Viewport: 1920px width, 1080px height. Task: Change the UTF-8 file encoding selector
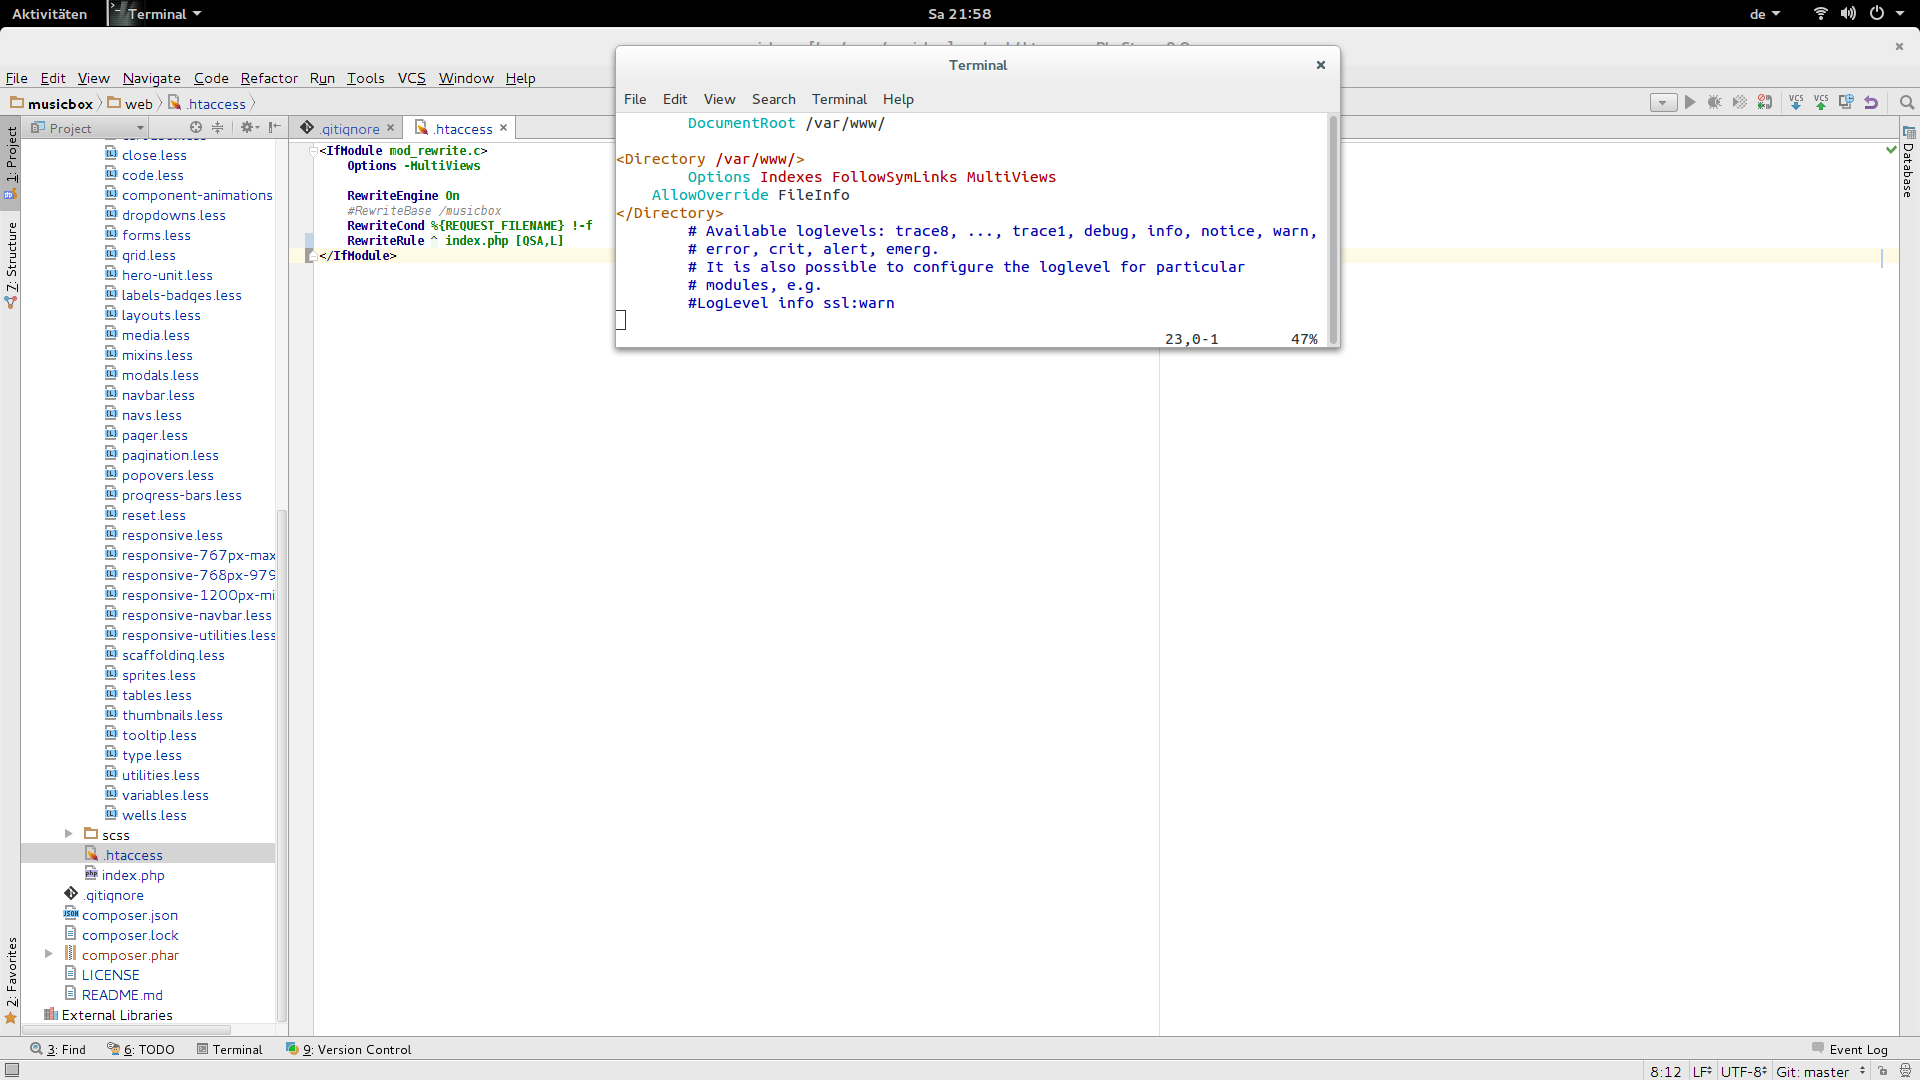[1744, 1071]
